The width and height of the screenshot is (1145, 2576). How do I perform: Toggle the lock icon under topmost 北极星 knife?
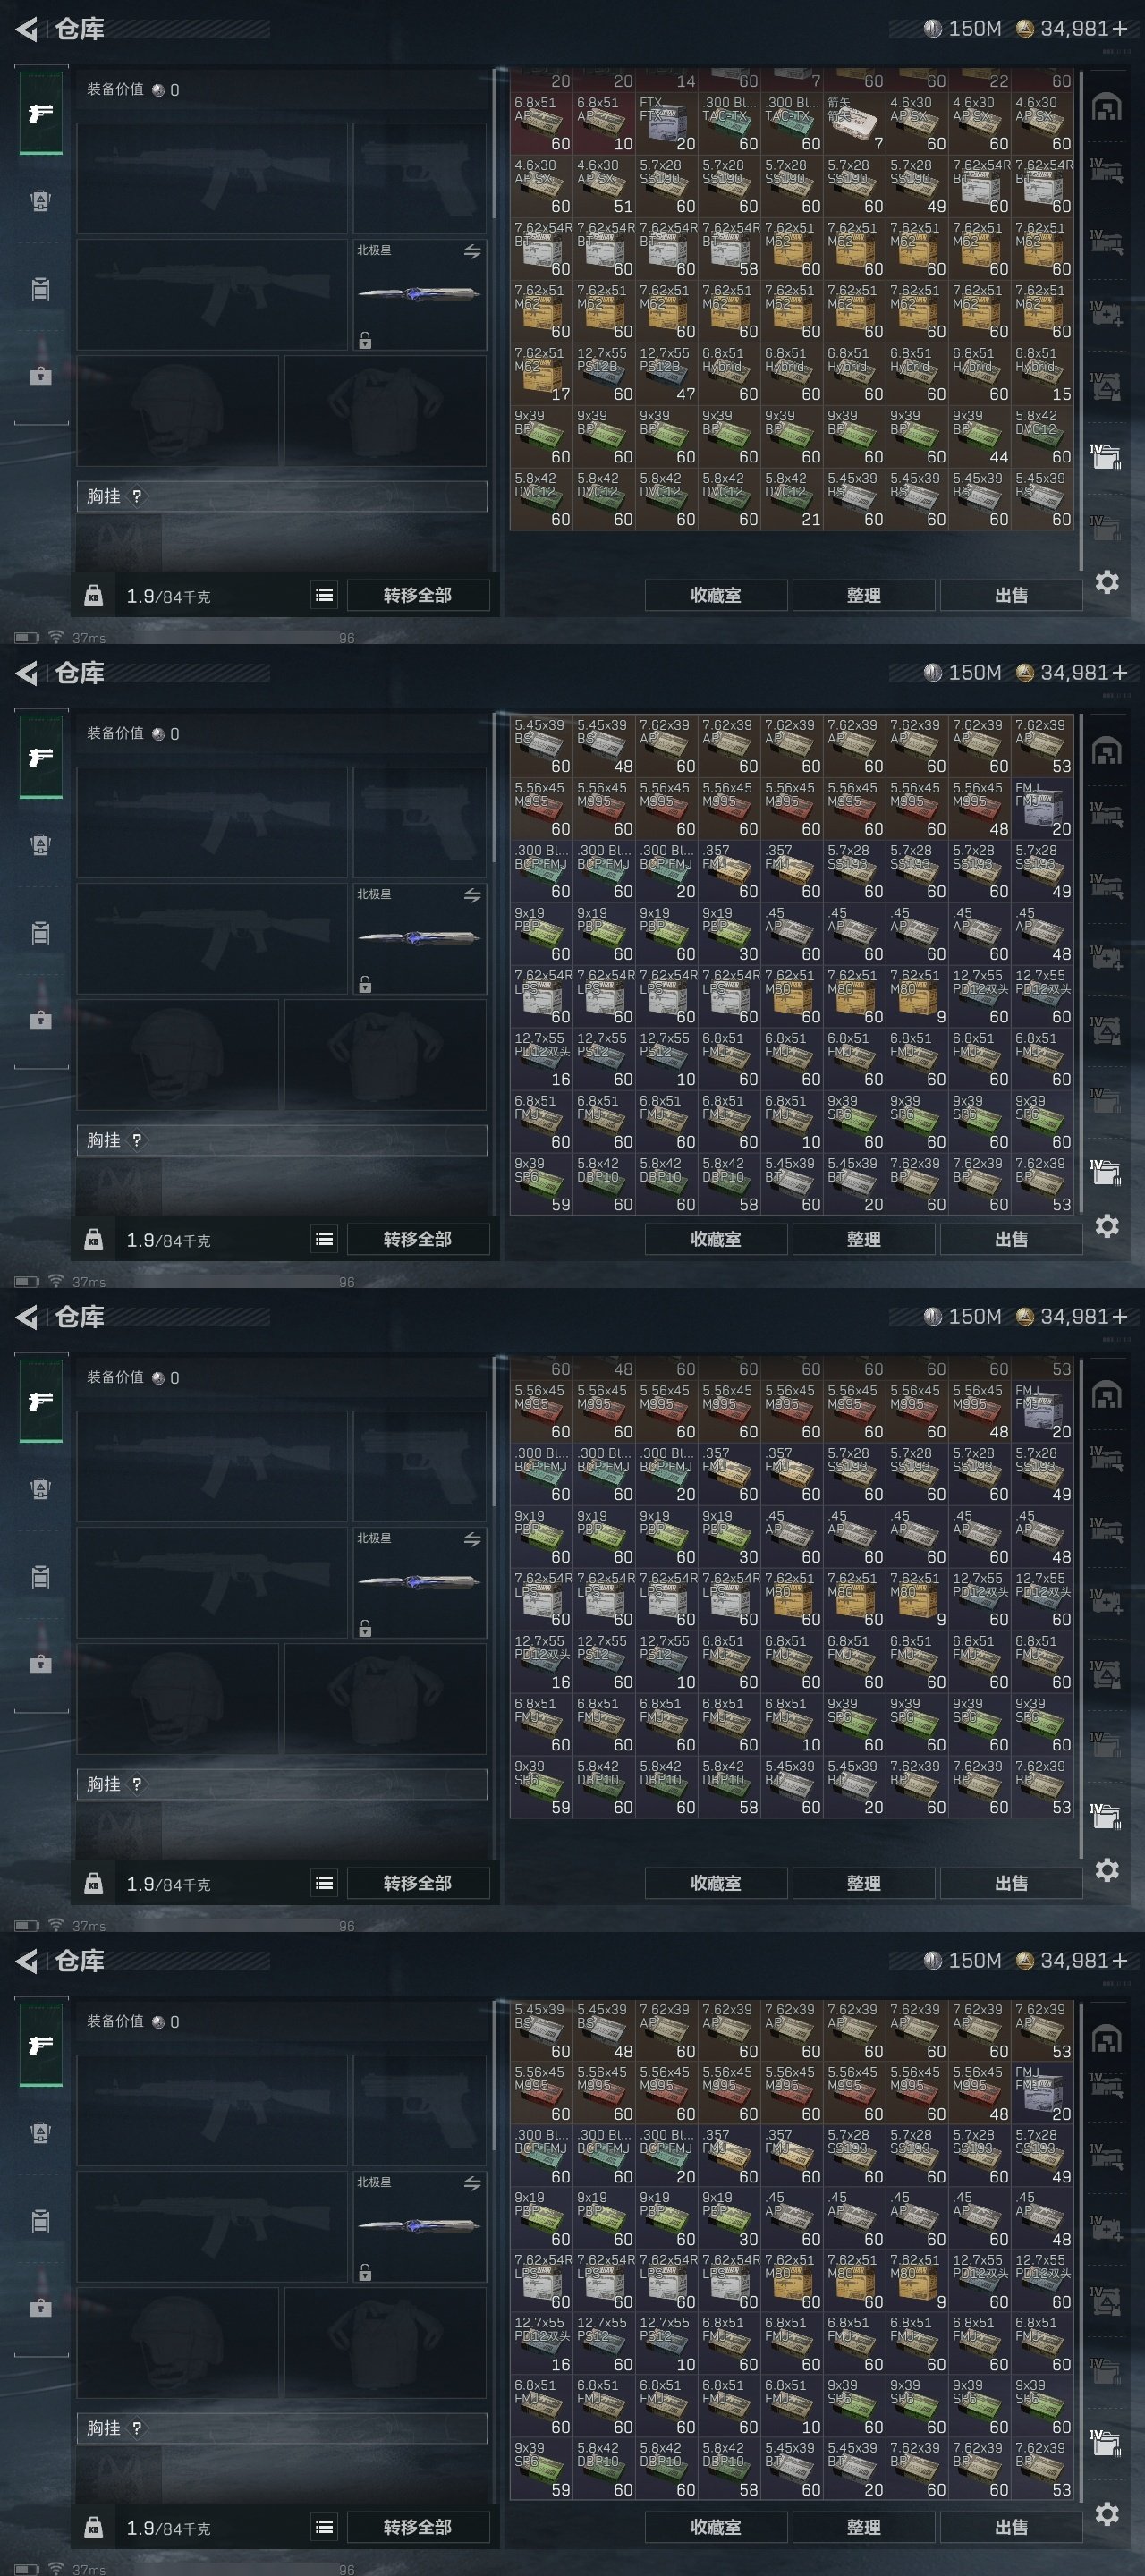pyautogui.click(x=365, y=341)
